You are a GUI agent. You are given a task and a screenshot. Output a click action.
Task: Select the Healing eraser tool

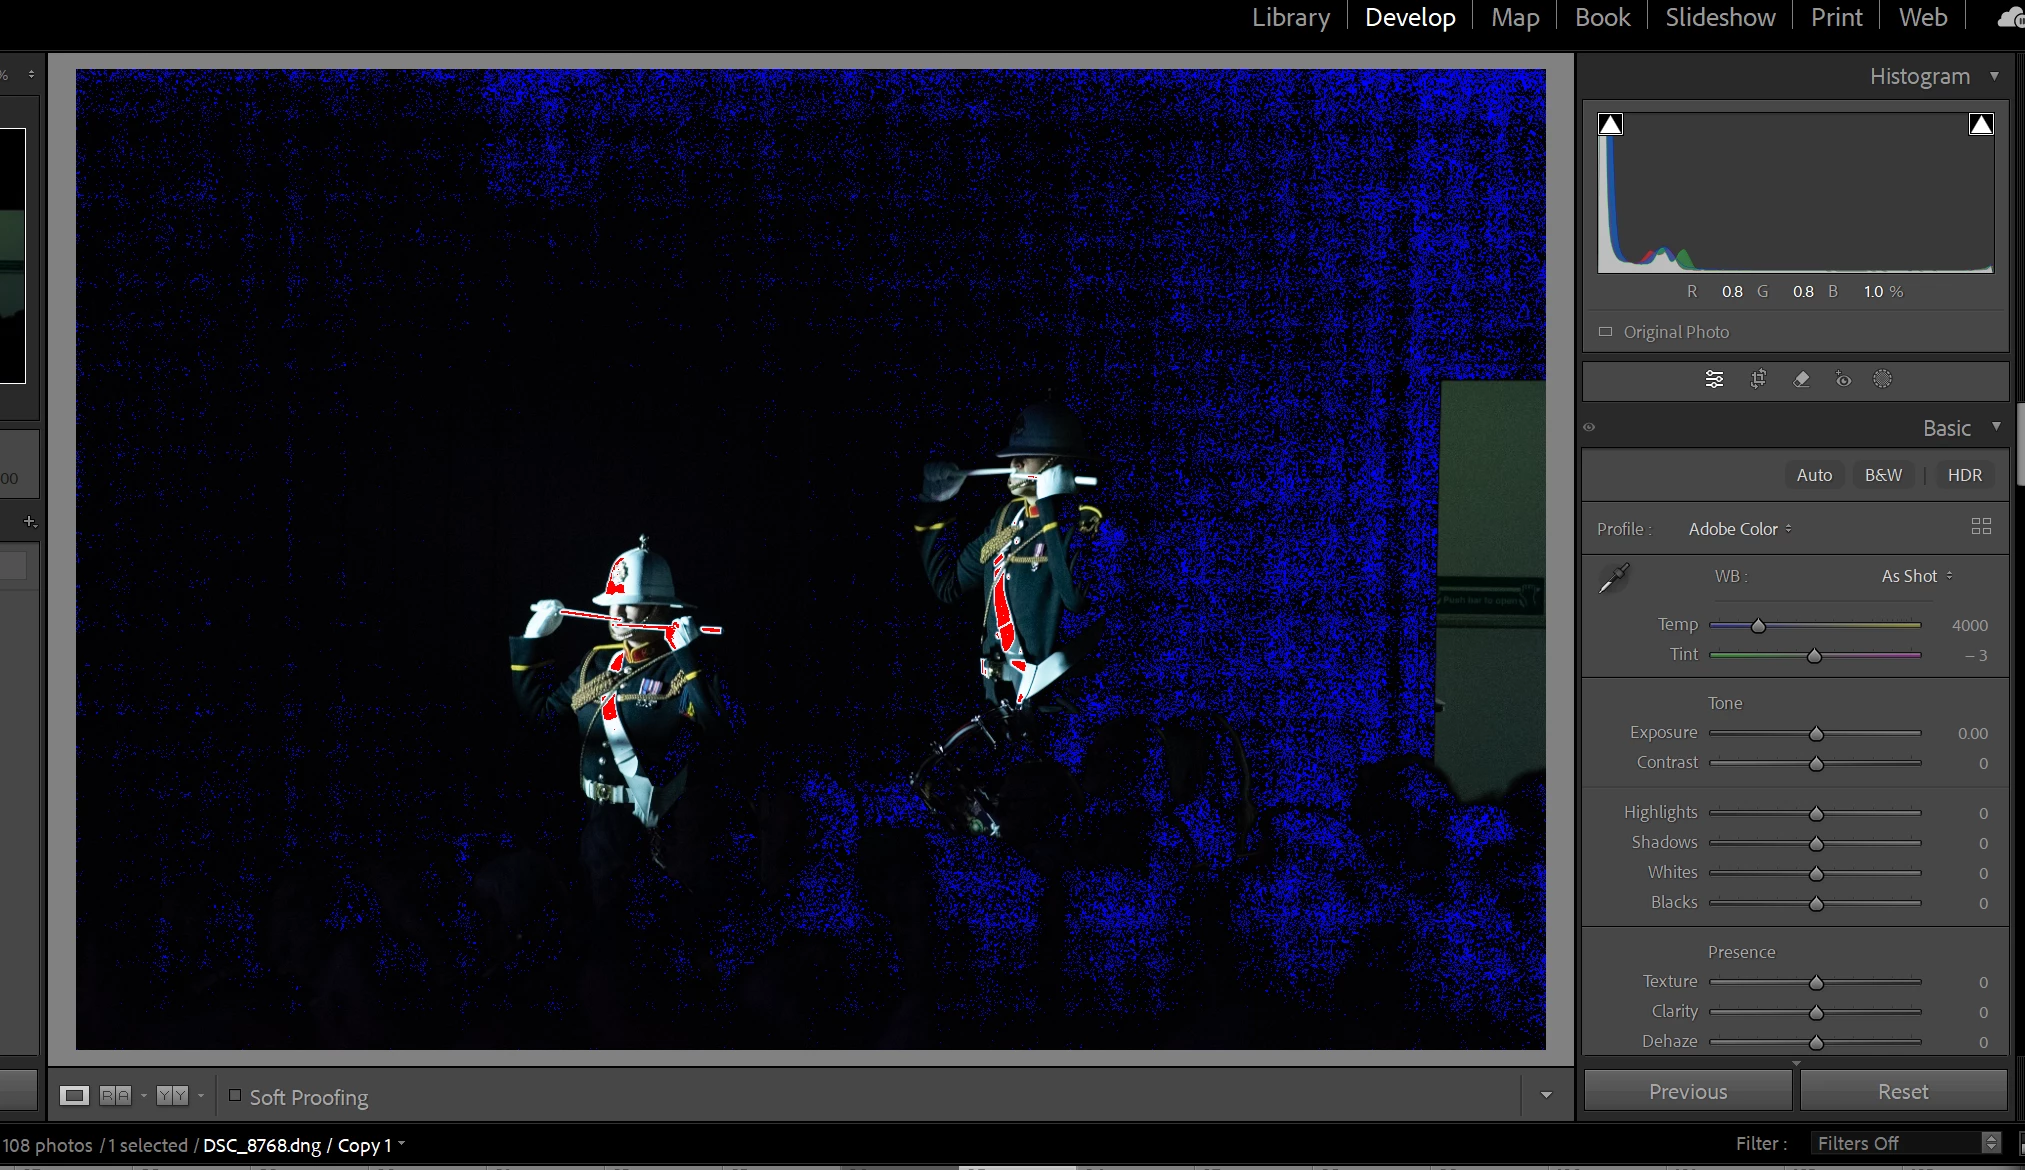coord(1801,379)
